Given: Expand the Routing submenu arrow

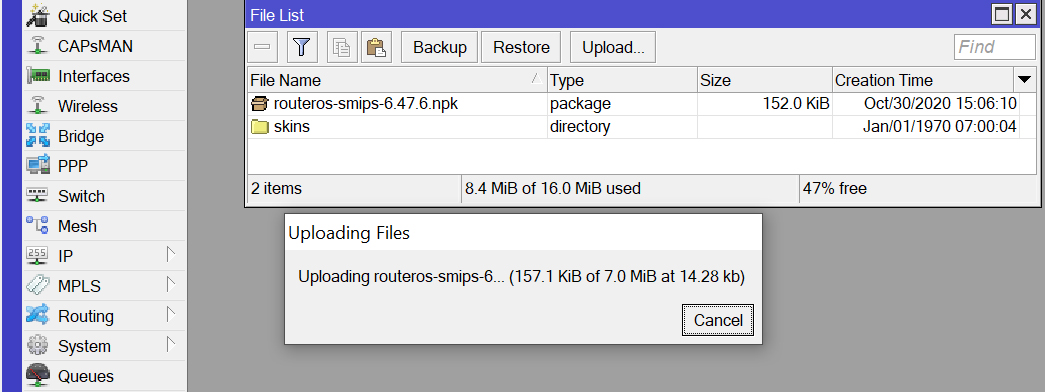Looking at the screenshot, I should tap(171, 315).
